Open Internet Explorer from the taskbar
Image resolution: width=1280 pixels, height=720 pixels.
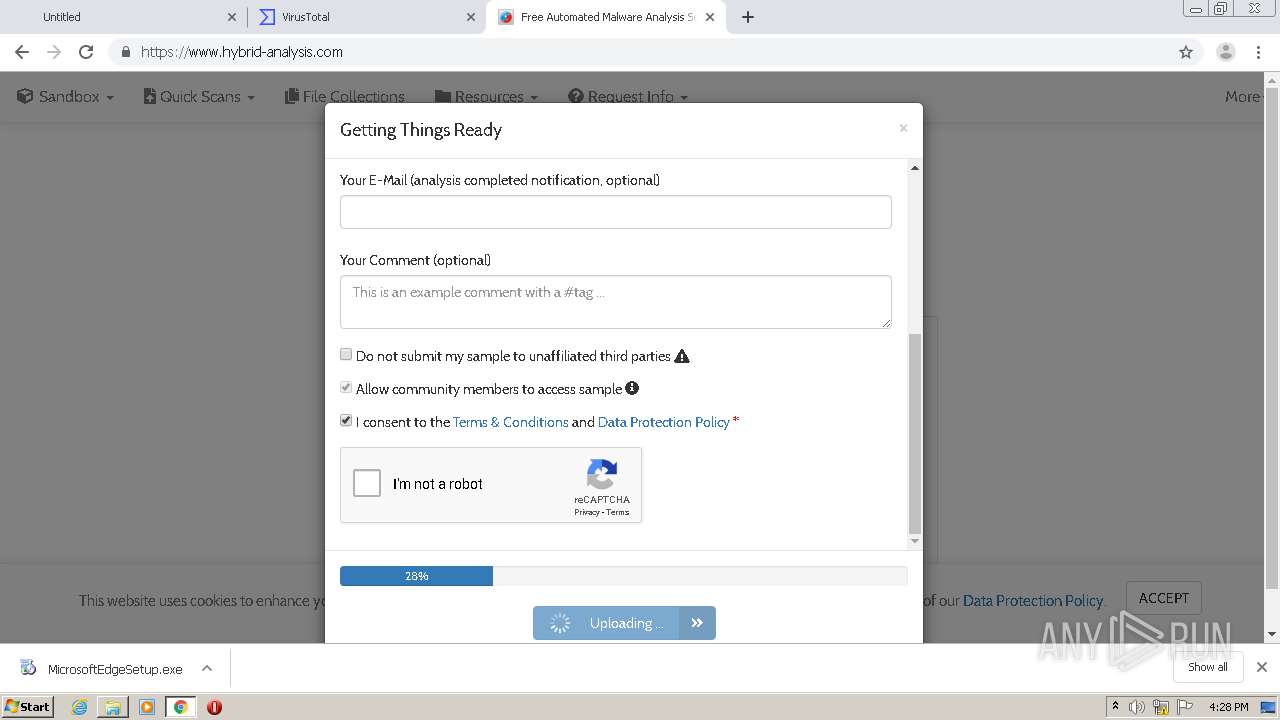pos(79,707)
